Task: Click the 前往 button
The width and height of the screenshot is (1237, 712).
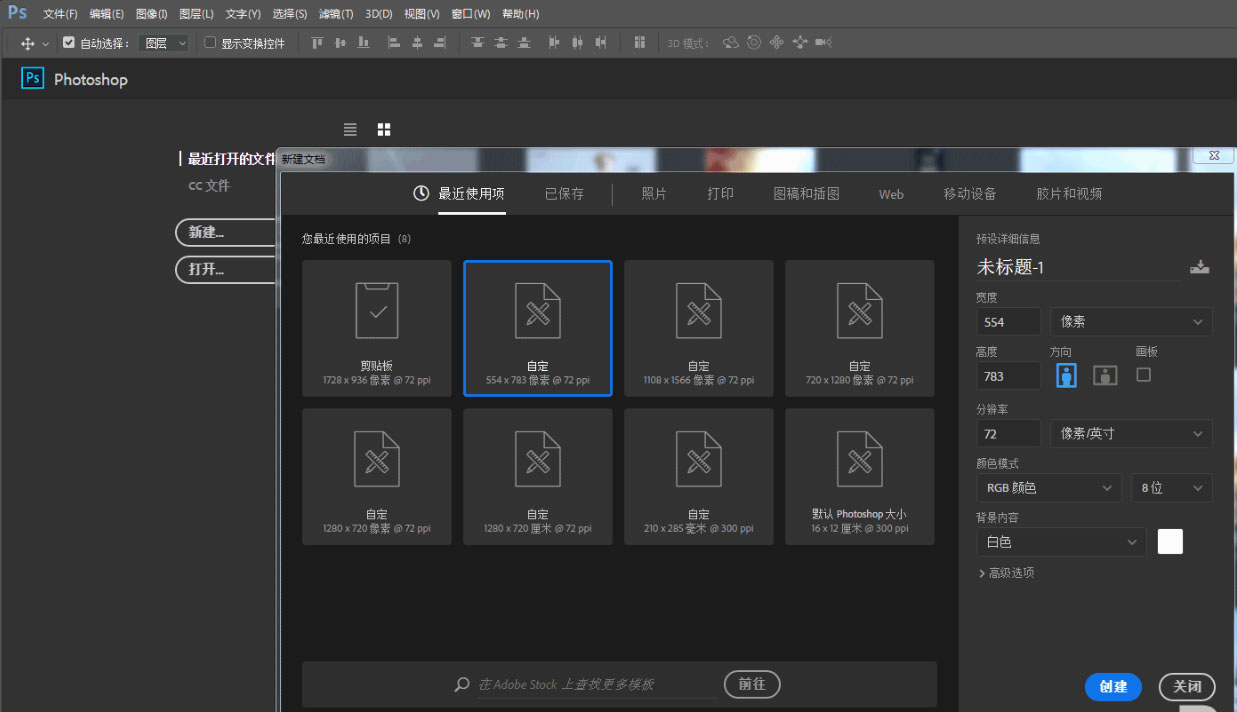Action: point(752,684)
